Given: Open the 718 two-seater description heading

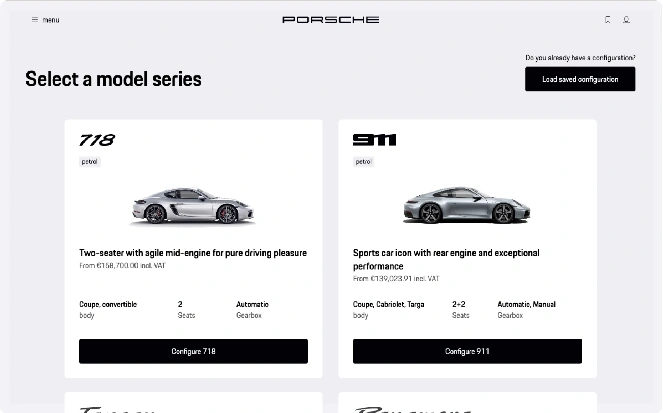Looking at the screenshot, I should [x=193, y=253].
